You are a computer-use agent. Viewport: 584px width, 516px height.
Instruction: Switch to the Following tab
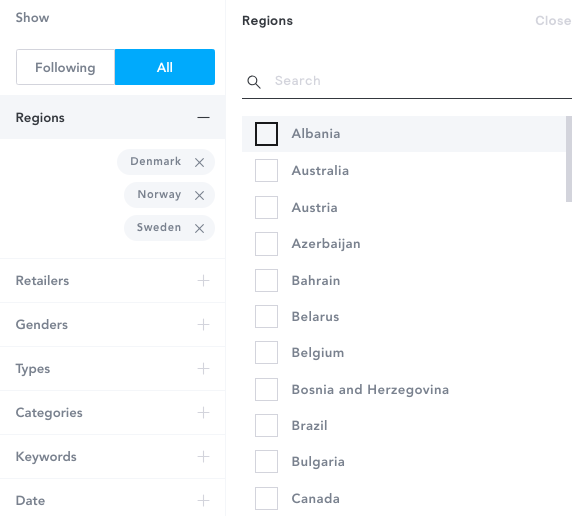click(66, 67)
